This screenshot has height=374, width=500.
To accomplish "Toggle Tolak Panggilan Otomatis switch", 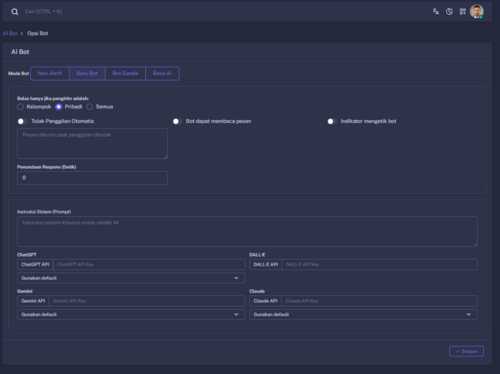I will 22,121.
